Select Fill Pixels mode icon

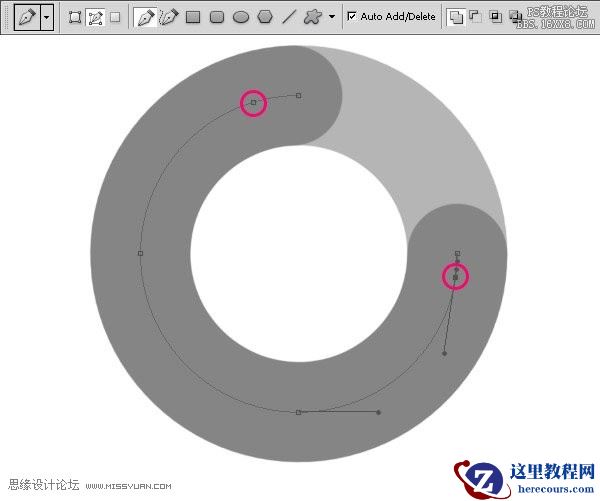point(115,17)
